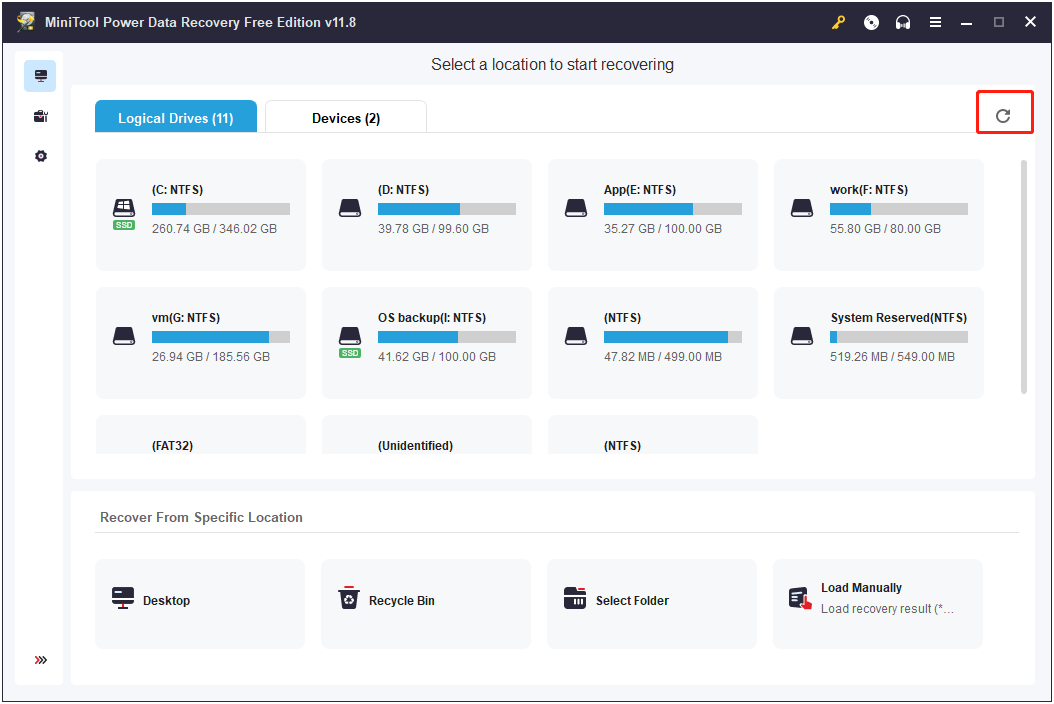Select the D: NTFS drive icon

point(350,208)
